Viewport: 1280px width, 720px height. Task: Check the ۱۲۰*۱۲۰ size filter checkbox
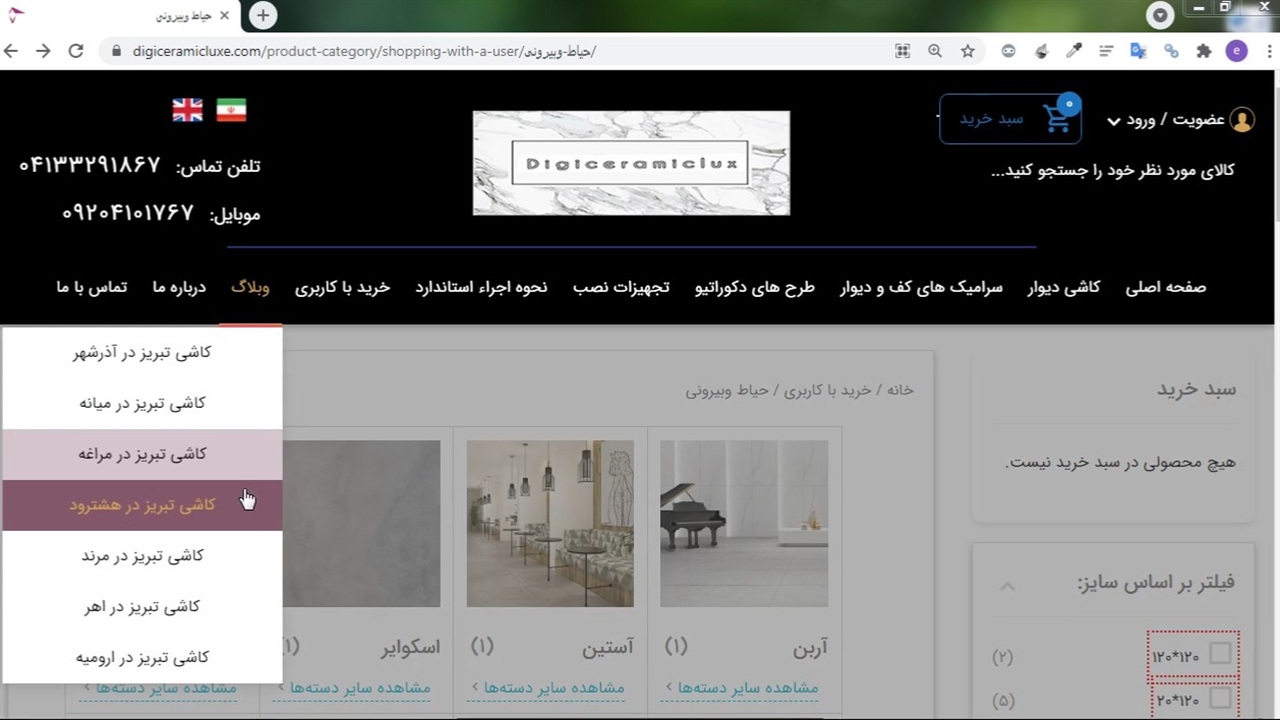[x=1220, y=654]
